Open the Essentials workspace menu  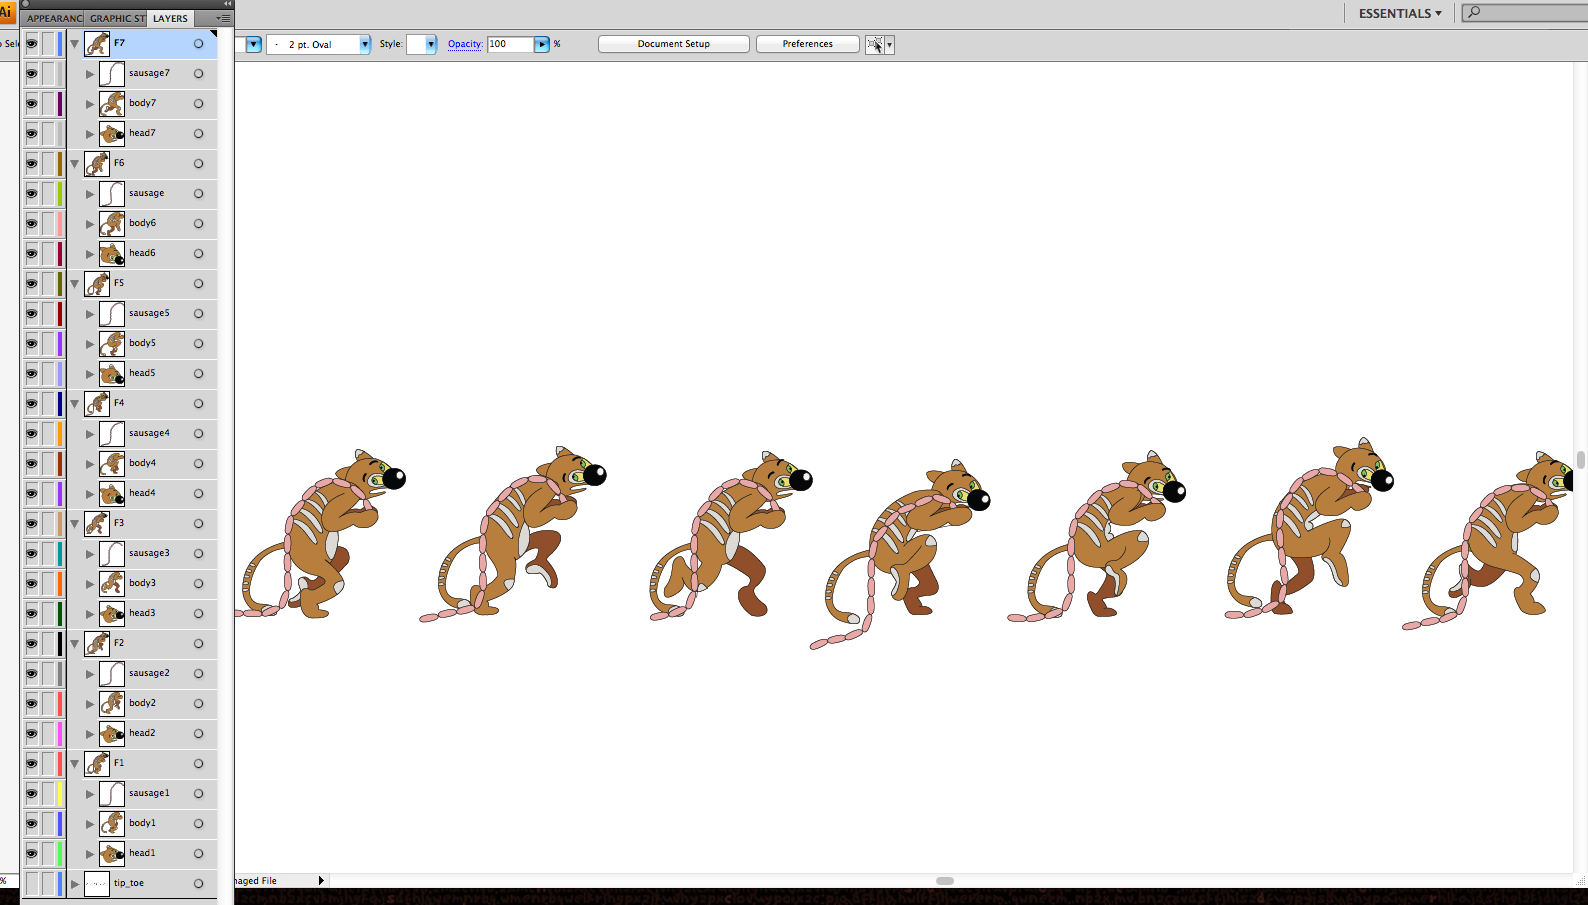tap(1400, 13)
